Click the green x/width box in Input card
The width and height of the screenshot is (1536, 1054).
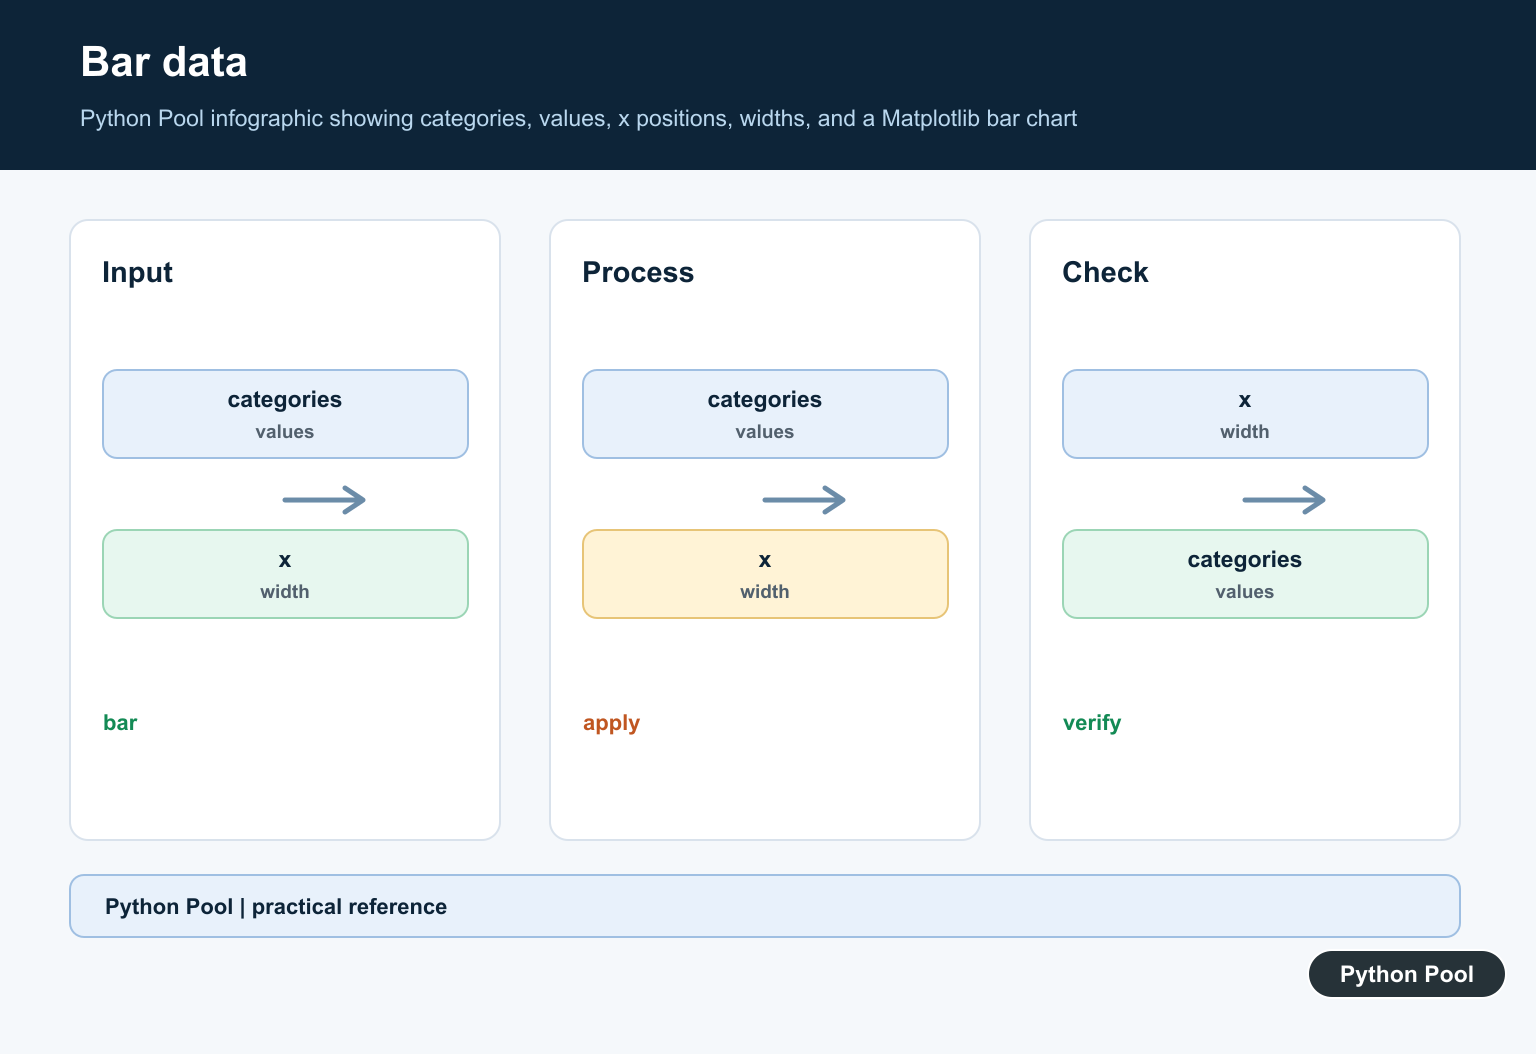tap(285, 574)
